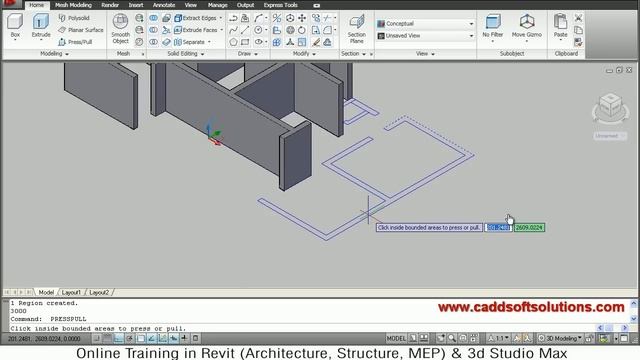Viewport: 640px width, 360px height.
Task: Click the Rotate tool in Modify
Action: pyautogui.click(x=302, y=30)
